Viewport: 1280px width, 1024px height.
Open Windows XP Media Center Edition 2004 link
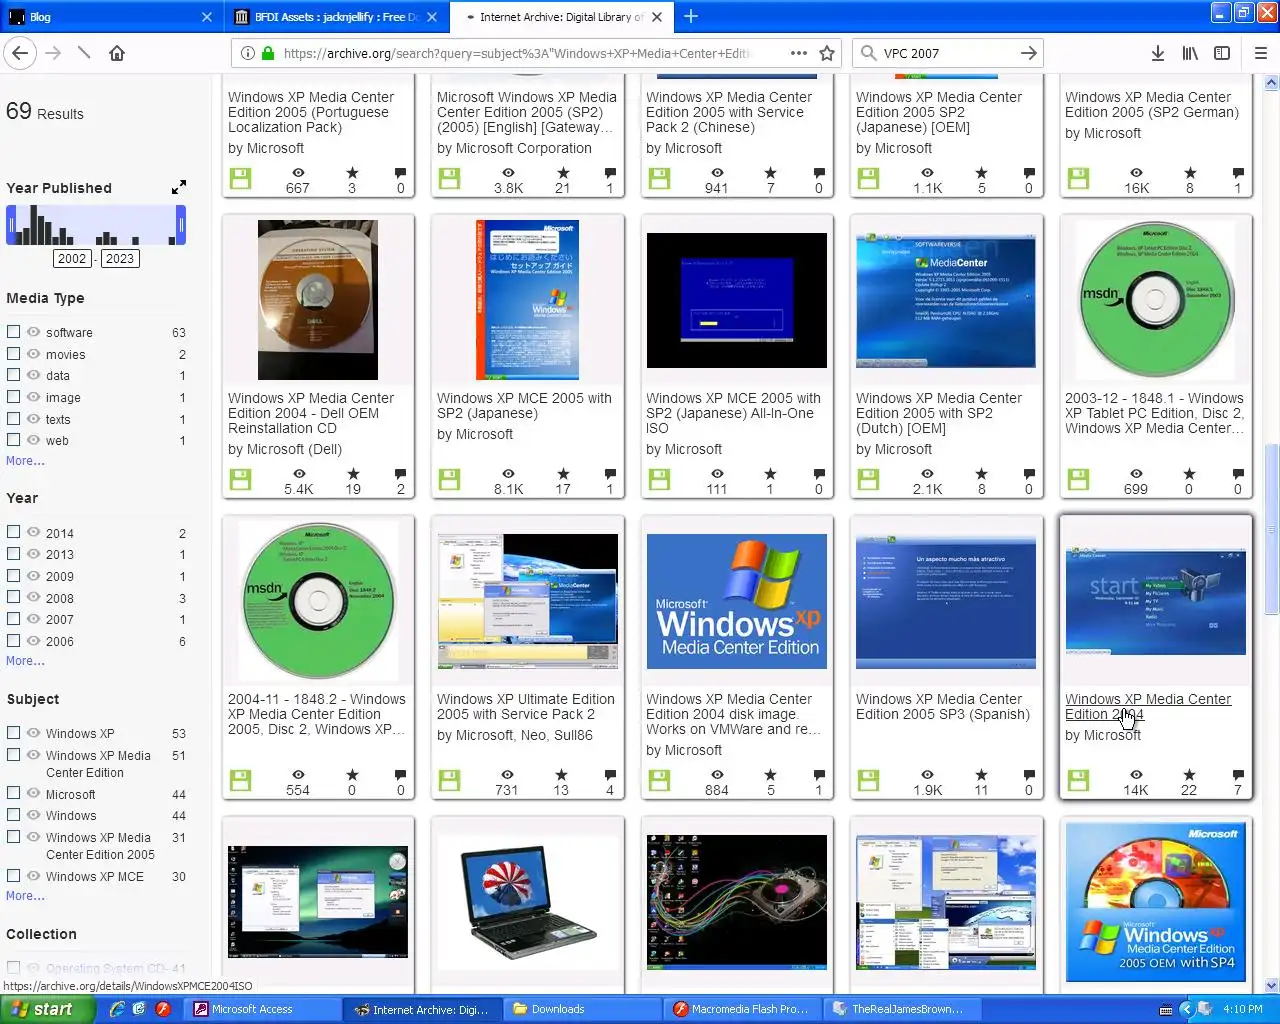(1148, 707)
